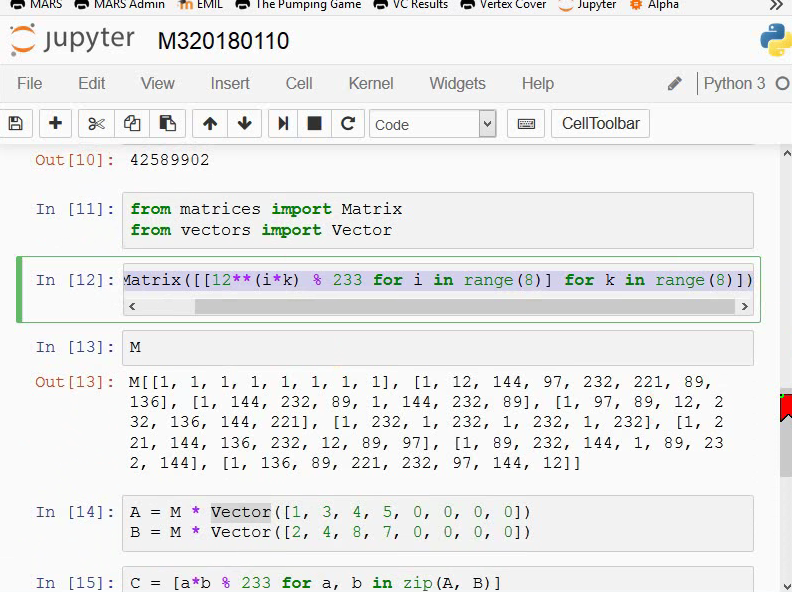The width and height of the screenshot is (792, 592).
Task: Open the Widgets menu
Action: pyautogui.click(x=457, y=83)
